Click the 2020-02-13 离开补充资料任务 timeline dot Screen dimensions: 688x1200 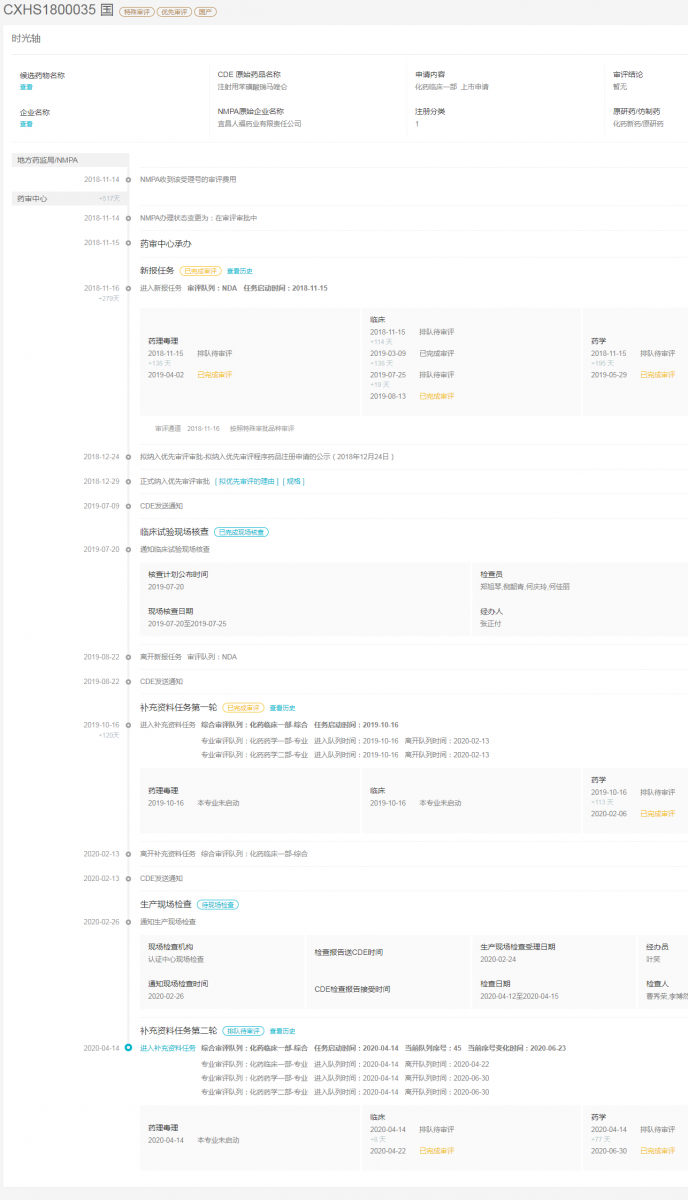[128, 854]
